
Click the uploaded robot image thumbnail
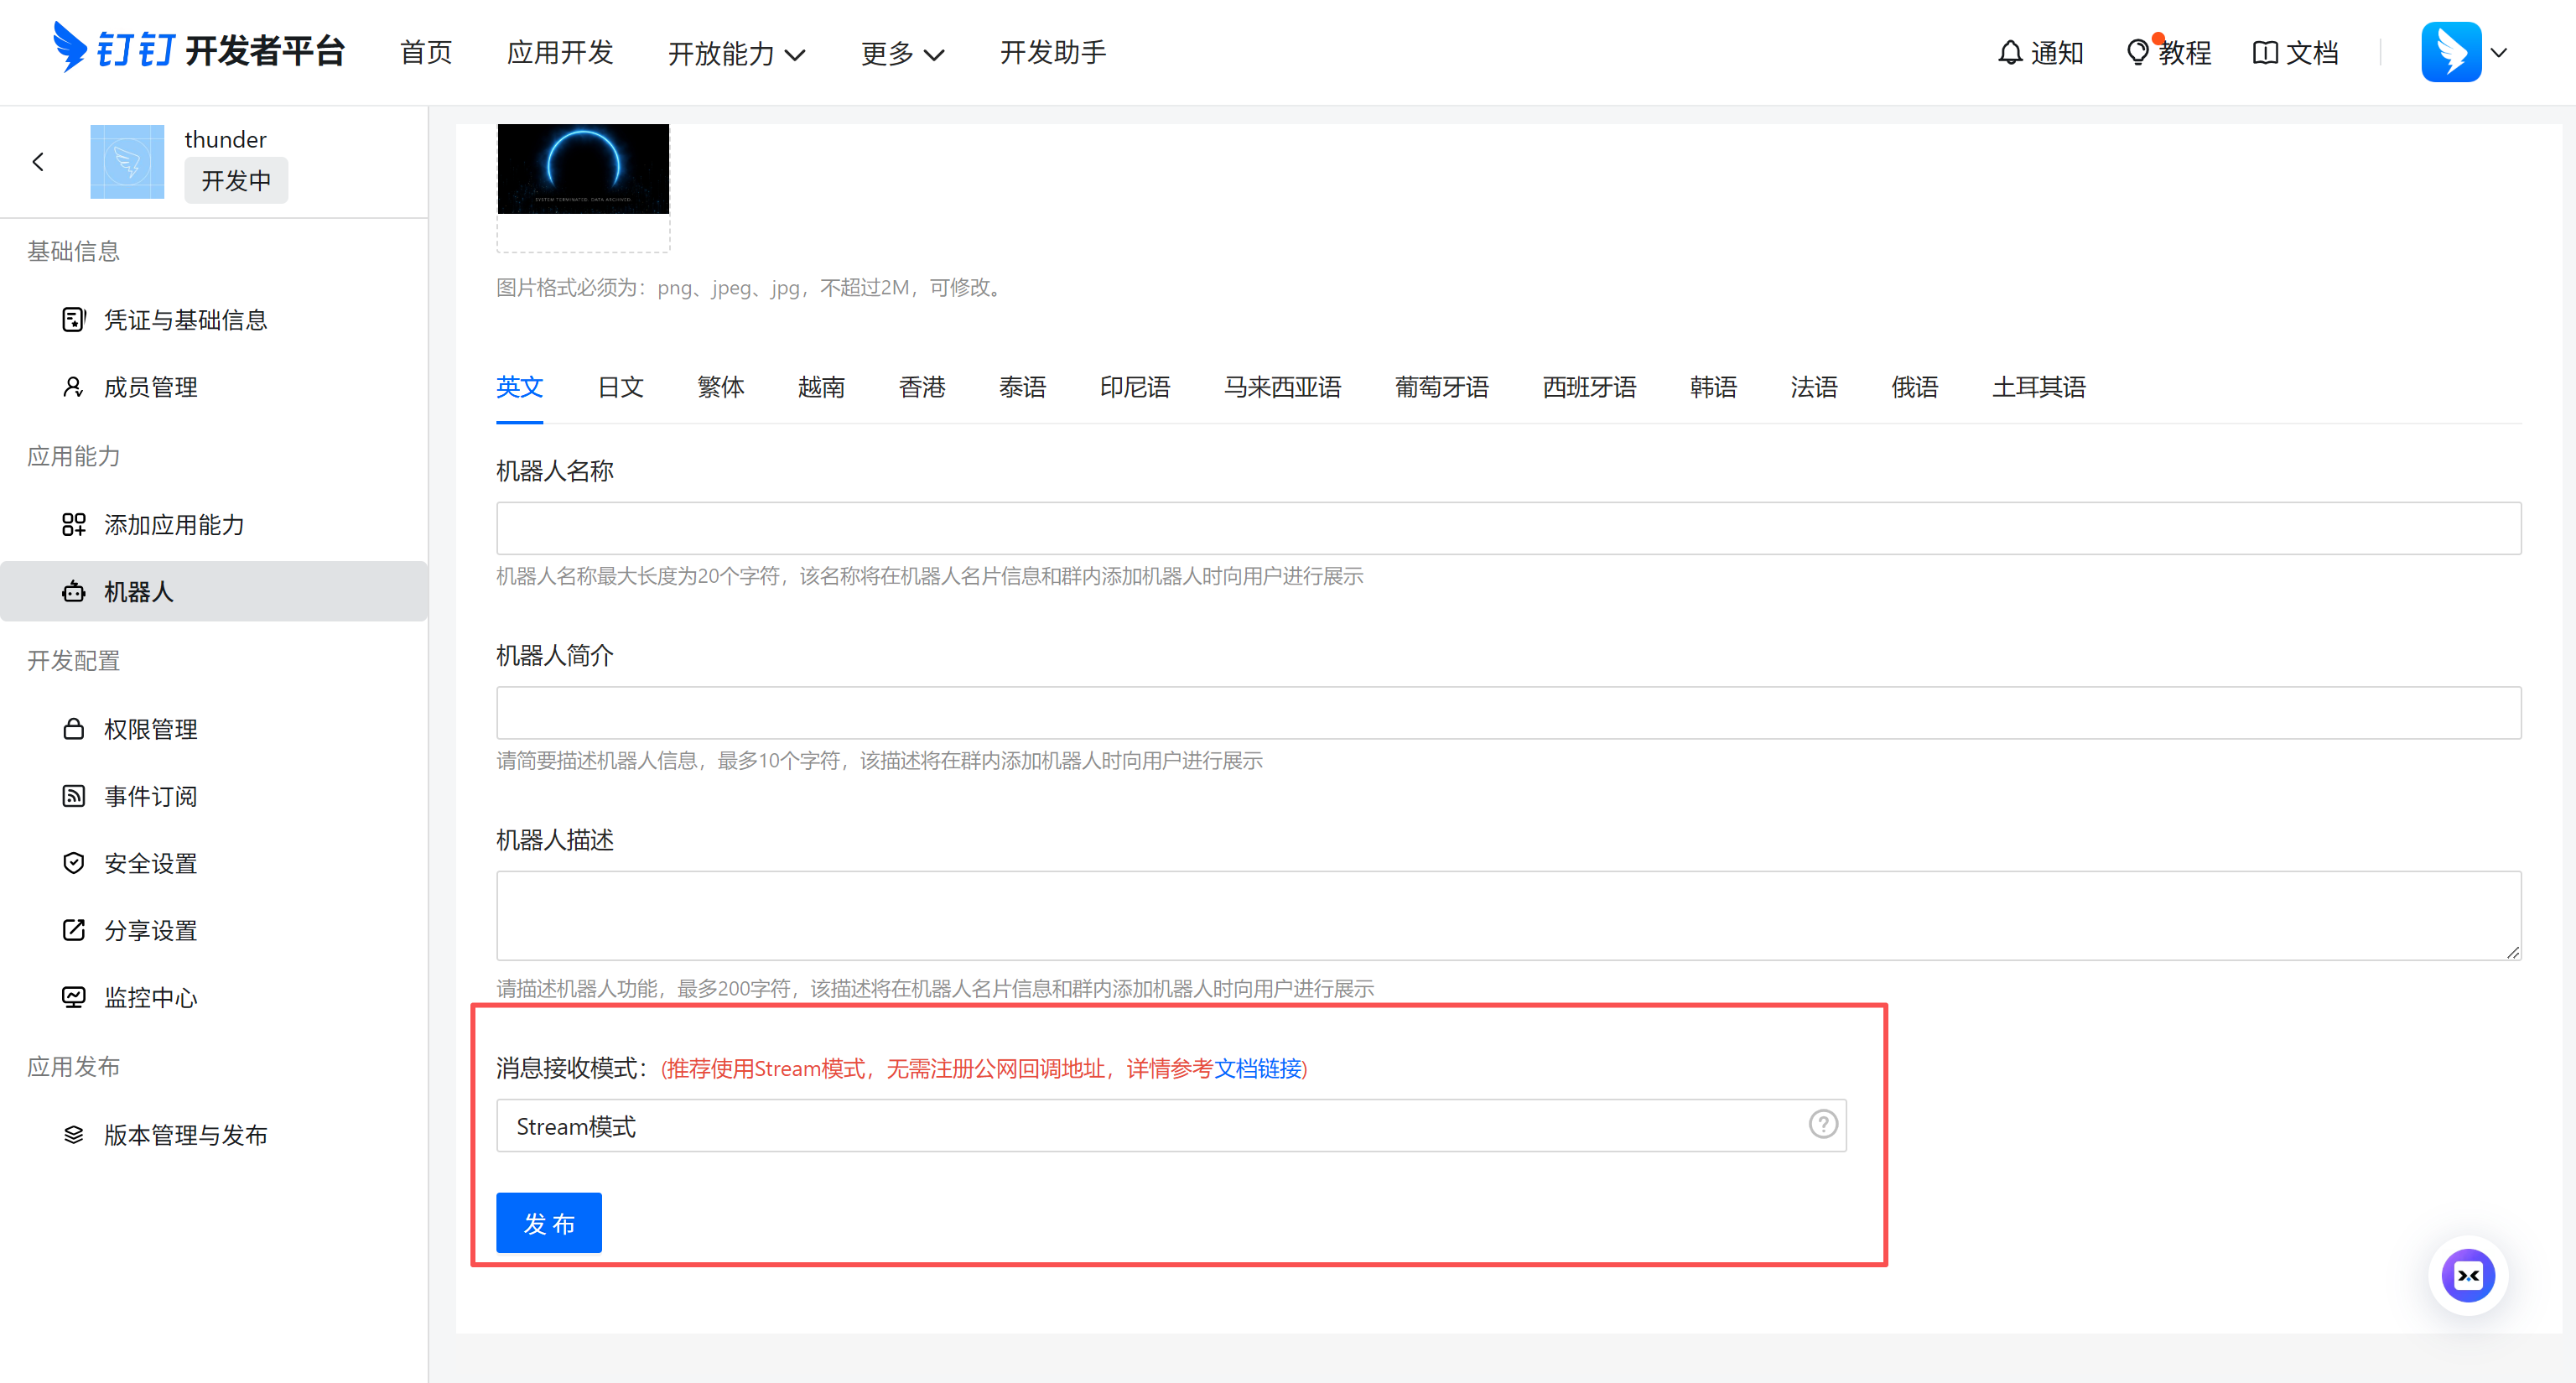point(583,169)
